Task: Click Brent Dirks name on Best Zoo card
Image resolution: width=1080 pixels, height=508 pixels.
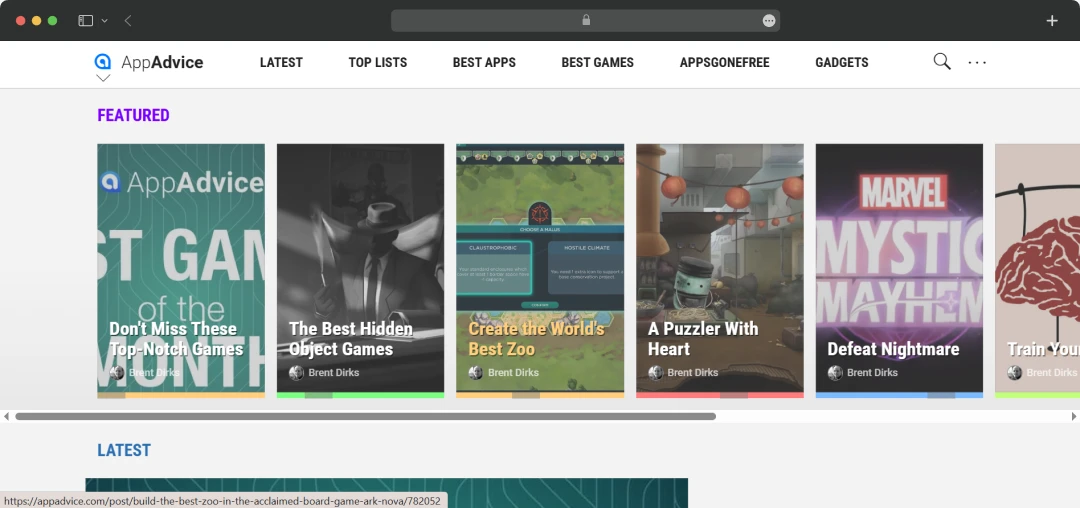Action: click(x=513, y=372)
